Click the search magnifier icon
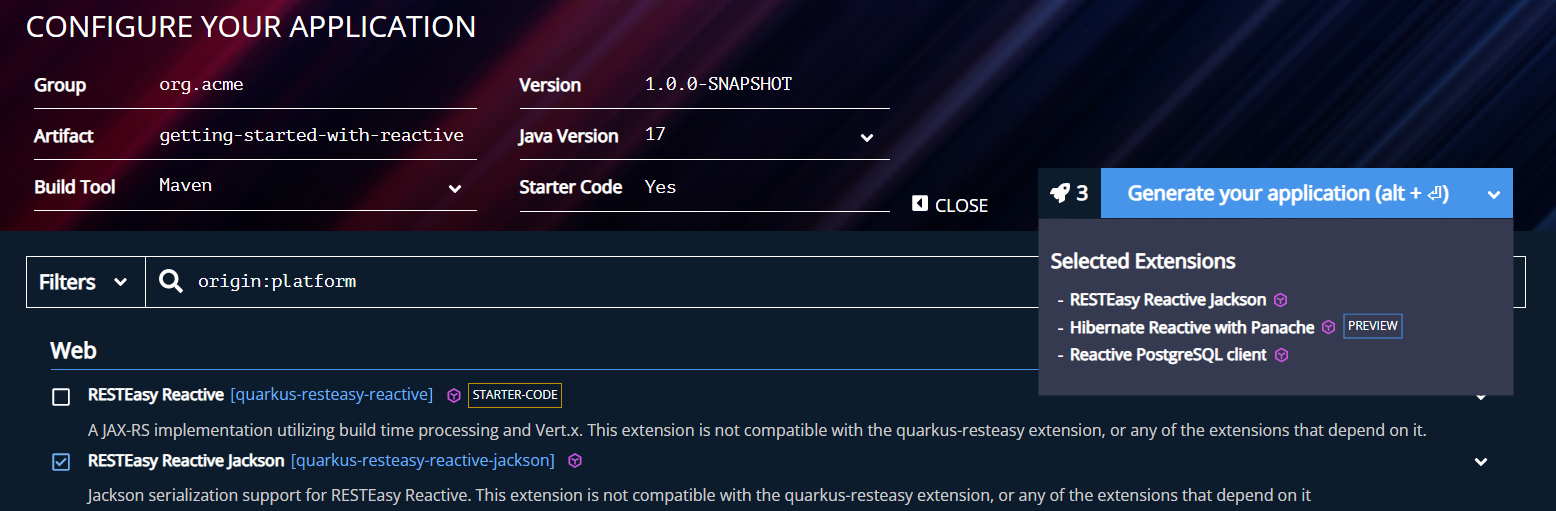1556x511 pixels. coord(171,282)
